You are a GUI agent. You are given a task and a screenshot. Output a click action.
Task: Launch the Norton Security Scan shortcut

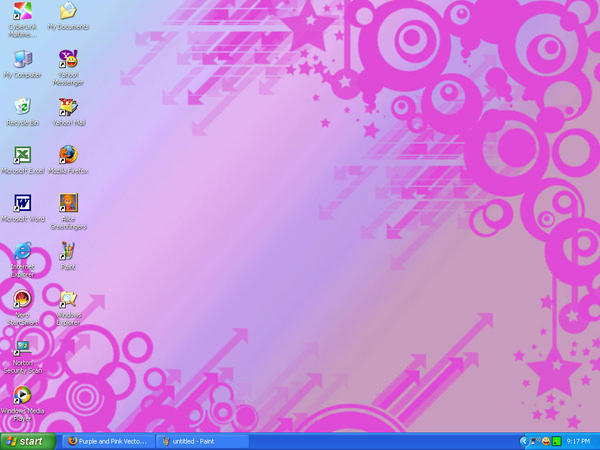point(22,347)
